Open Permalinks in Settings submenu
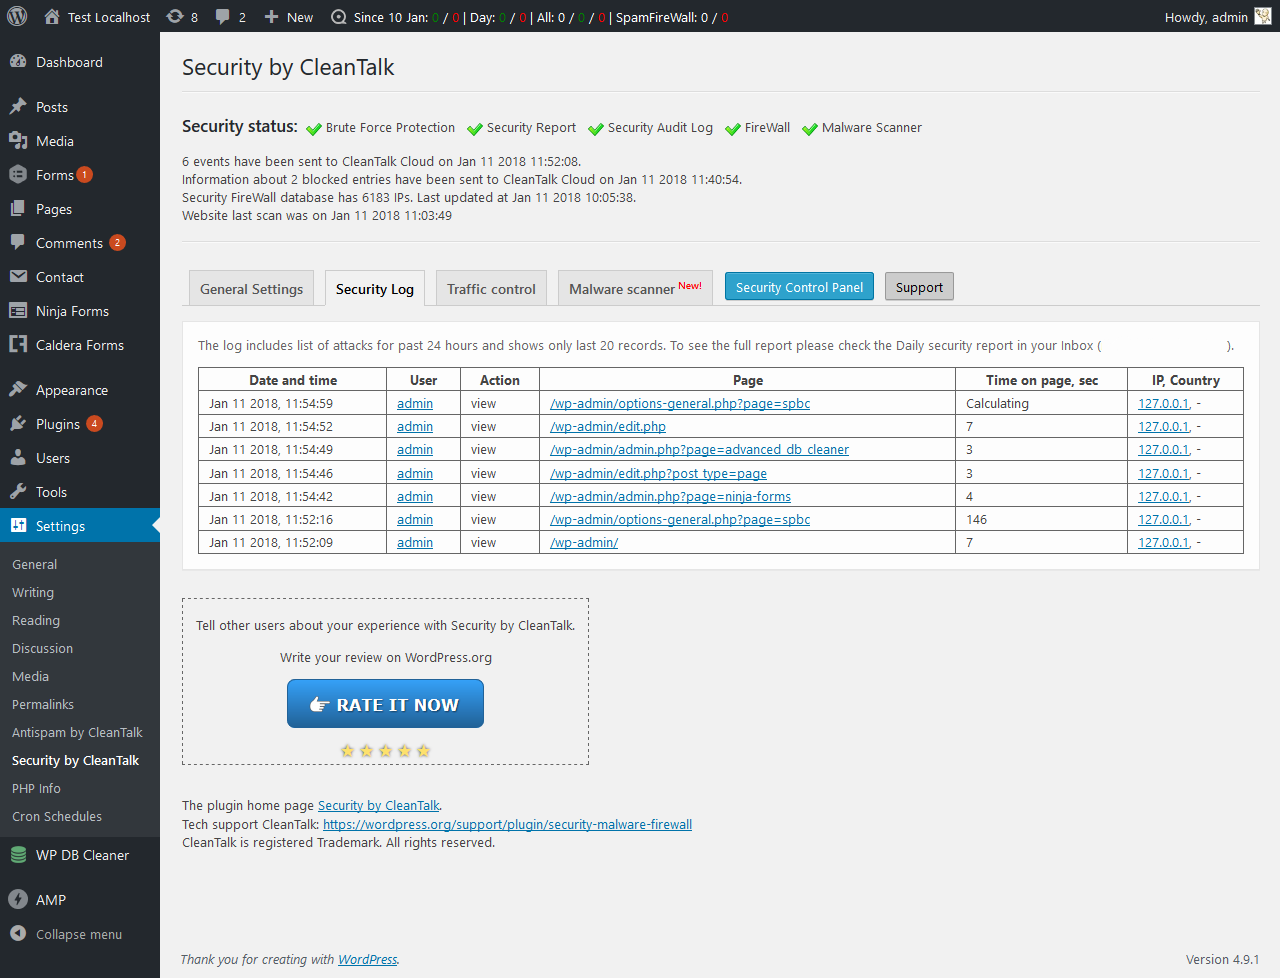The height and width of the screenshot is (978, 1280). point(43,705)
